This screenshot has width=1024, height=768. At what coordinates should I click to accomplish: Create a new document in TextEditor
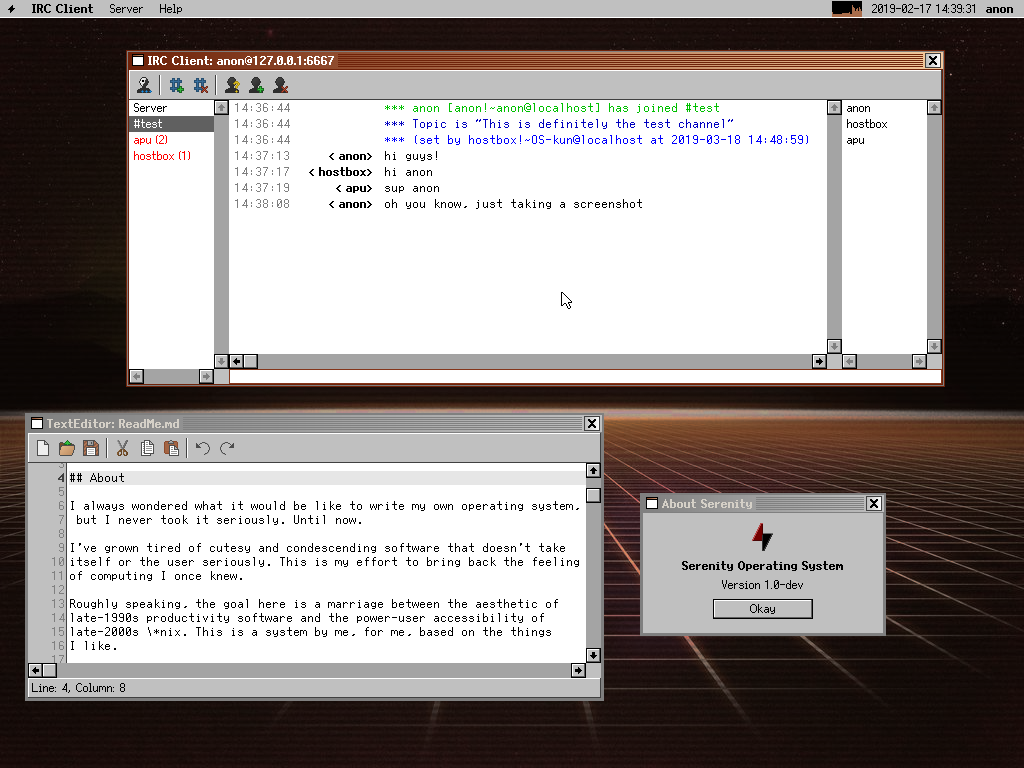(43, 448)
